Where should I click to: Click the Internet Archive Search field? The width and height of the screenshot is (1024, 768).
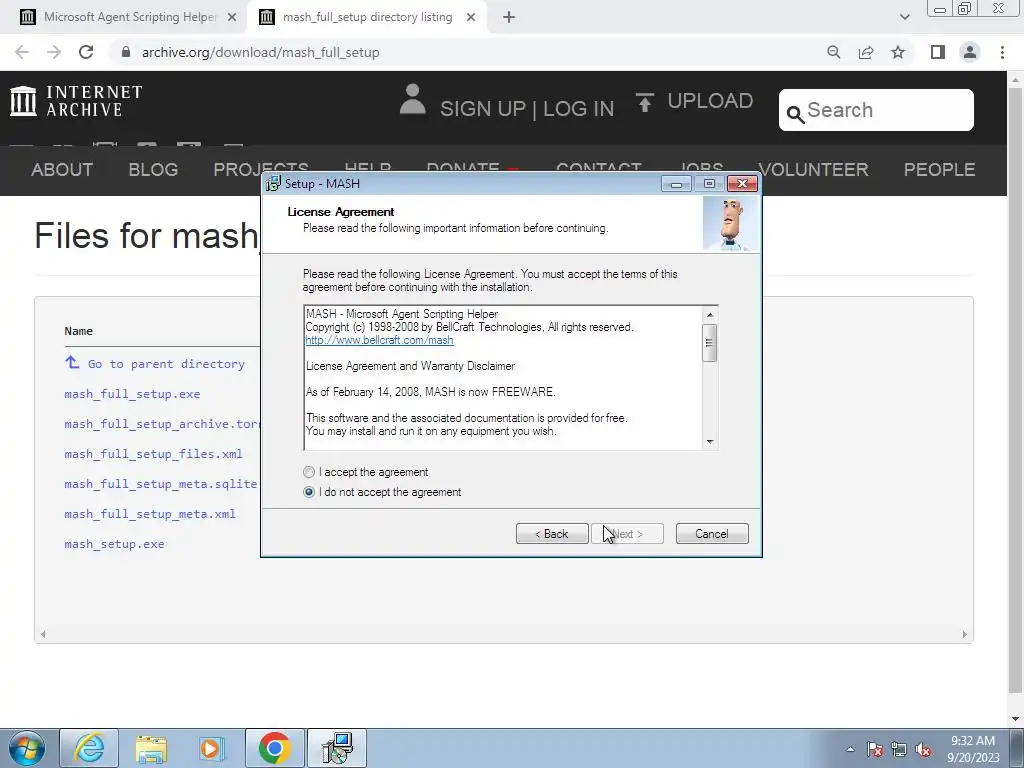(876, 110)
